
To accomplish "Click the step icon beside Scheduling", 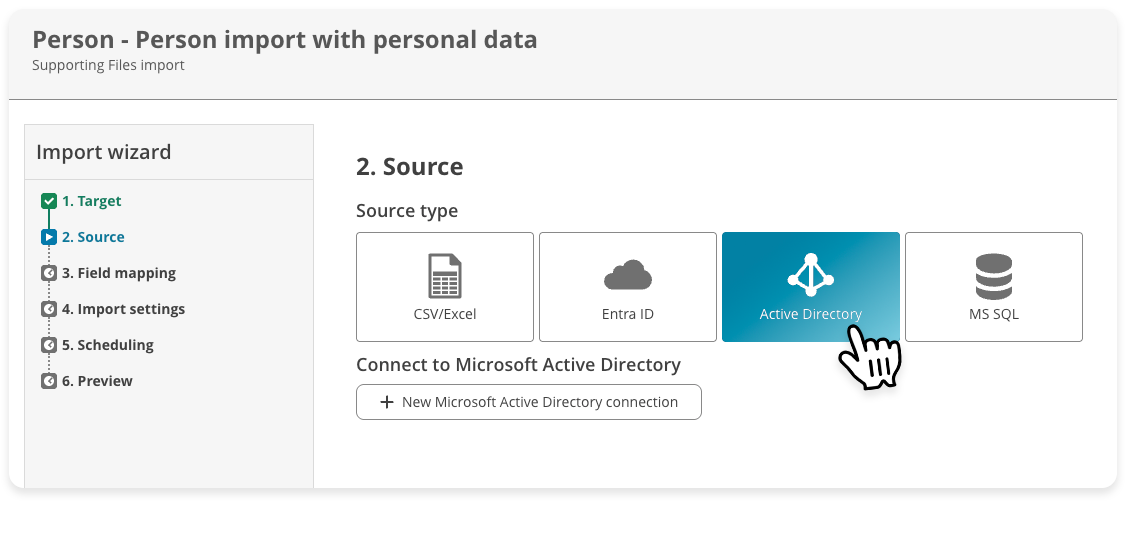I will [x=48, y=345].
